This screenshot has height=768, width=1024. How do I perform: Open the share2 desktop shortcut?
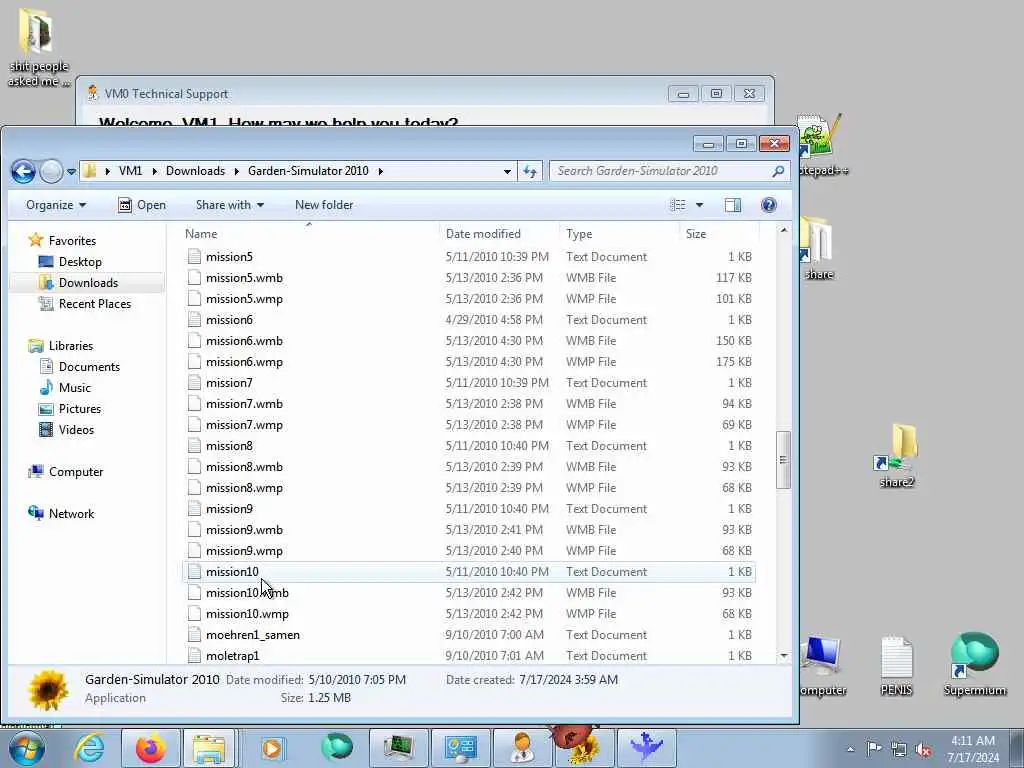coord(897,456)
